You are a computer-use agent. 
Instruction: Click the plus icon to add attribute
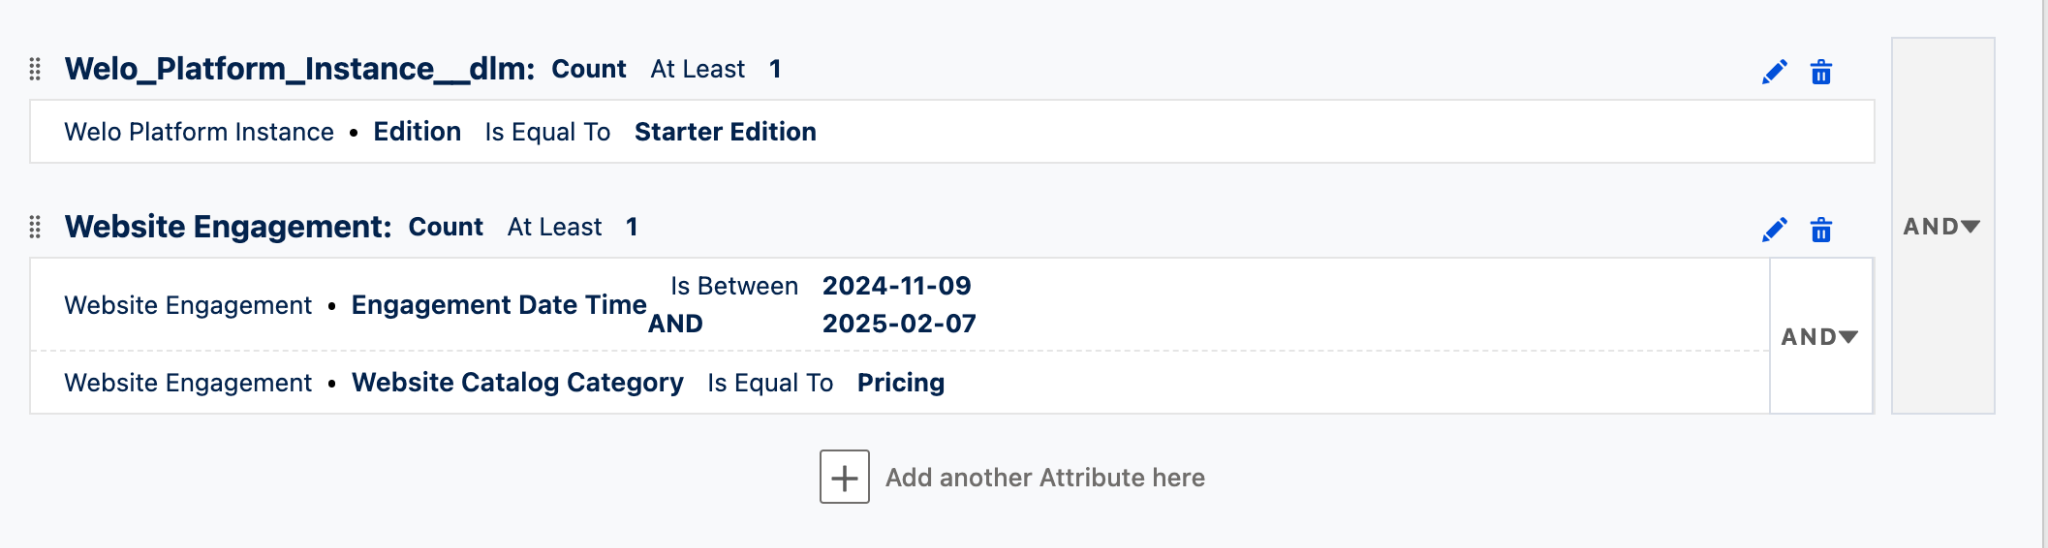pos(844,477)
